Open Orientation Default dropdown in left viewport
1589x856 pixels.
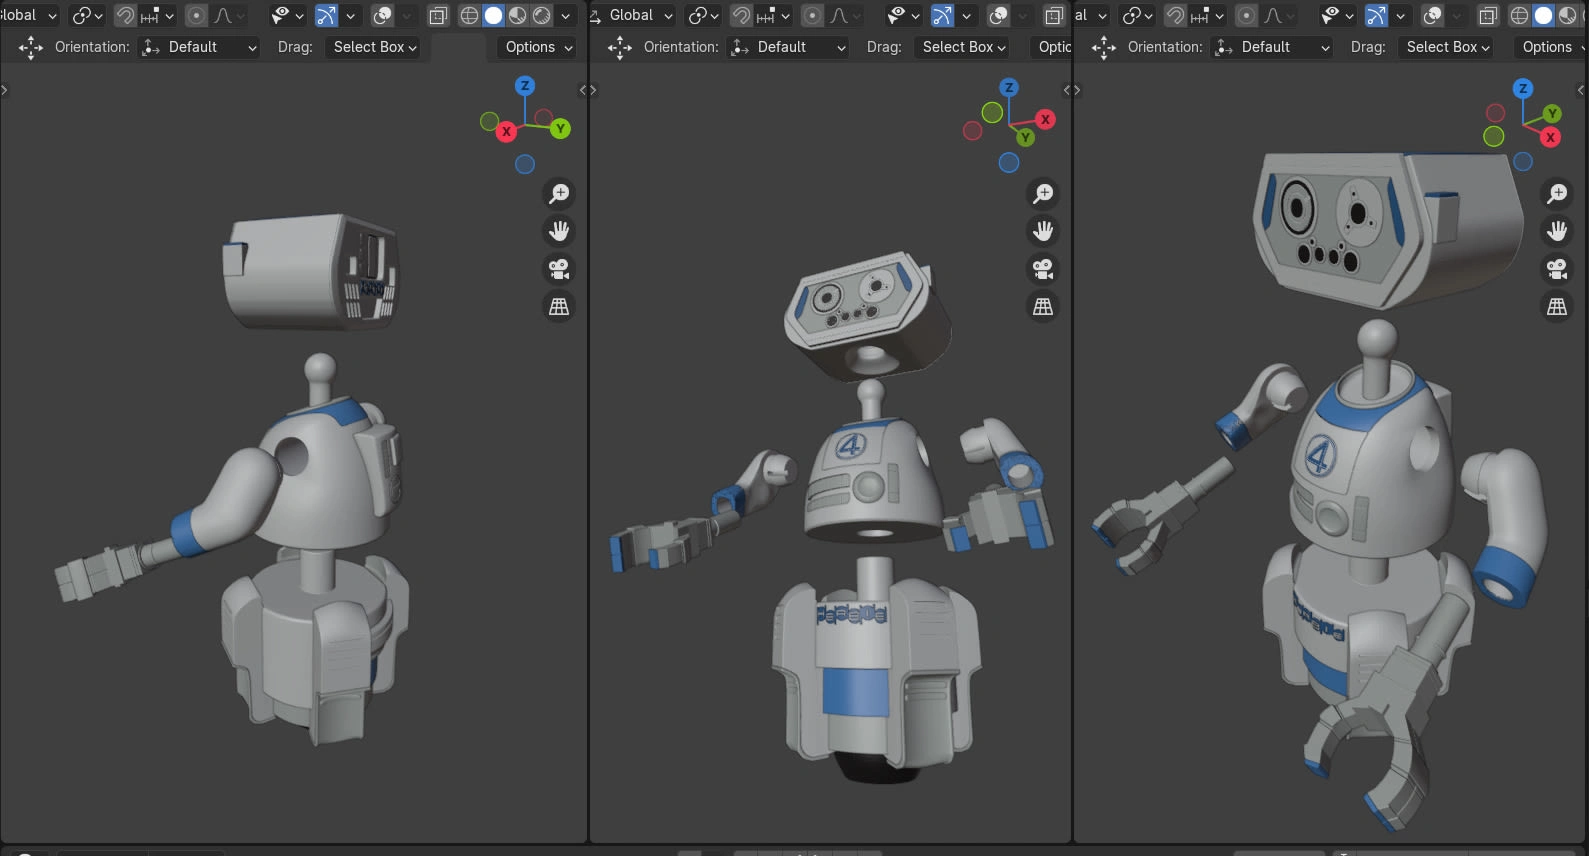pos(200,47)
